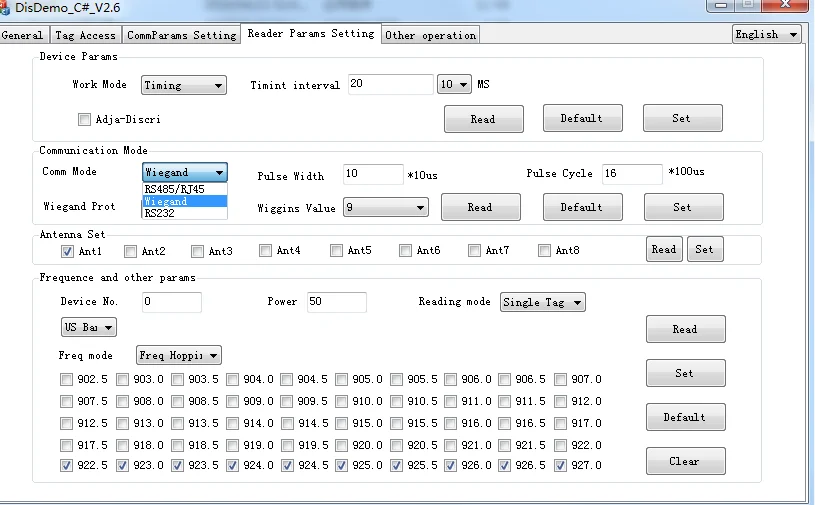Uncheck the 926.0 frequency checkbox
Viewport: 815px width, 505px height.
point(450,466)
